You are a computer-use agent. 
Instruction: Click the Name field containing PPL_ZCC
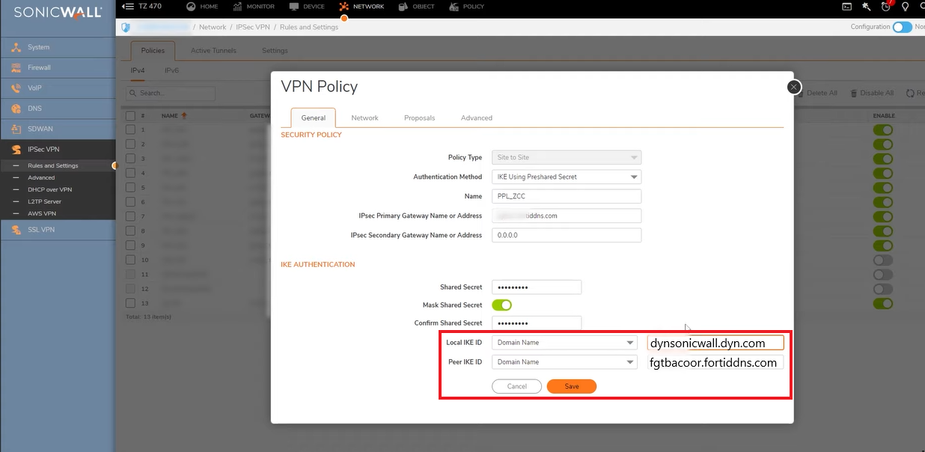click(566, 196)
